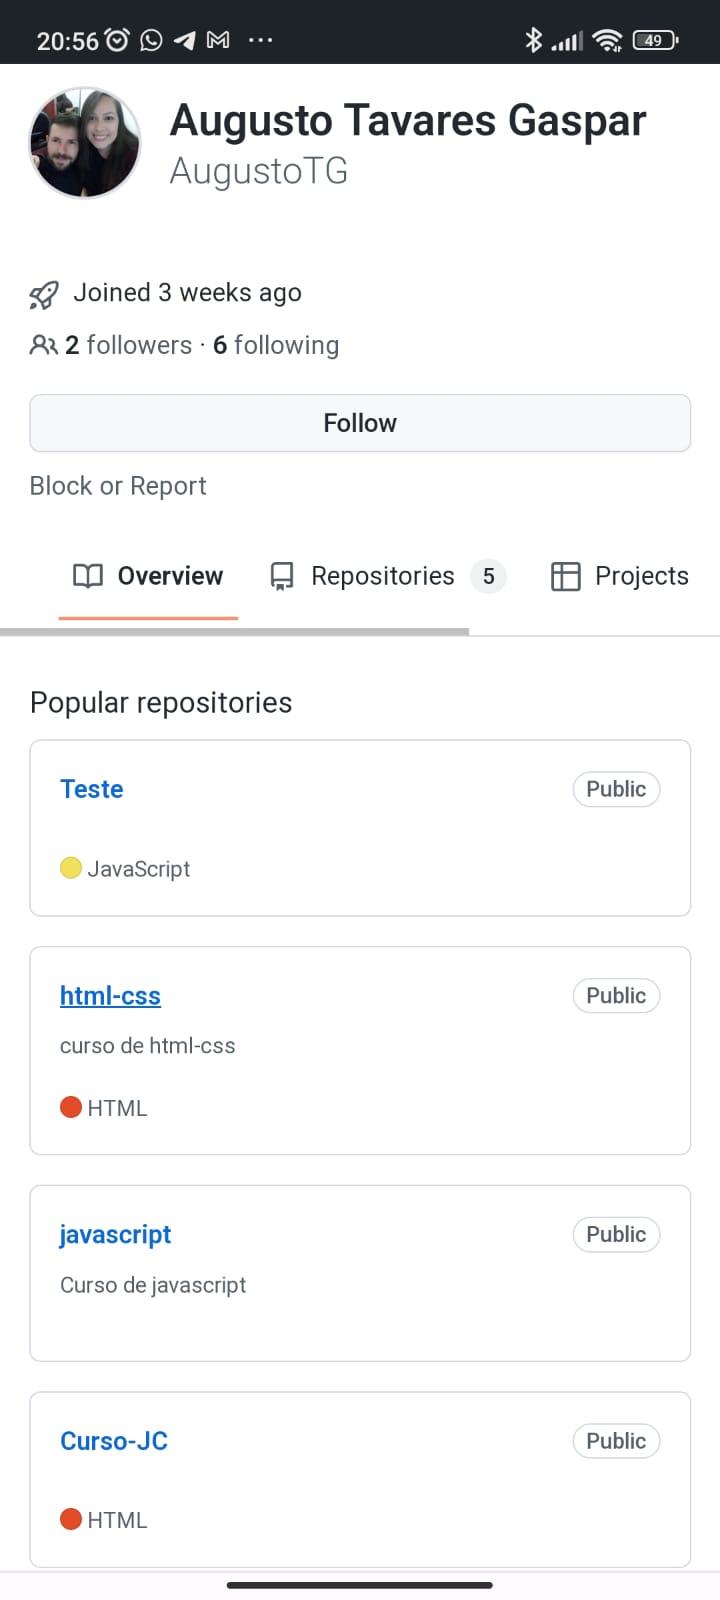
Task: Tap the Public badge on Teste
Action: [x=616, y=789]
